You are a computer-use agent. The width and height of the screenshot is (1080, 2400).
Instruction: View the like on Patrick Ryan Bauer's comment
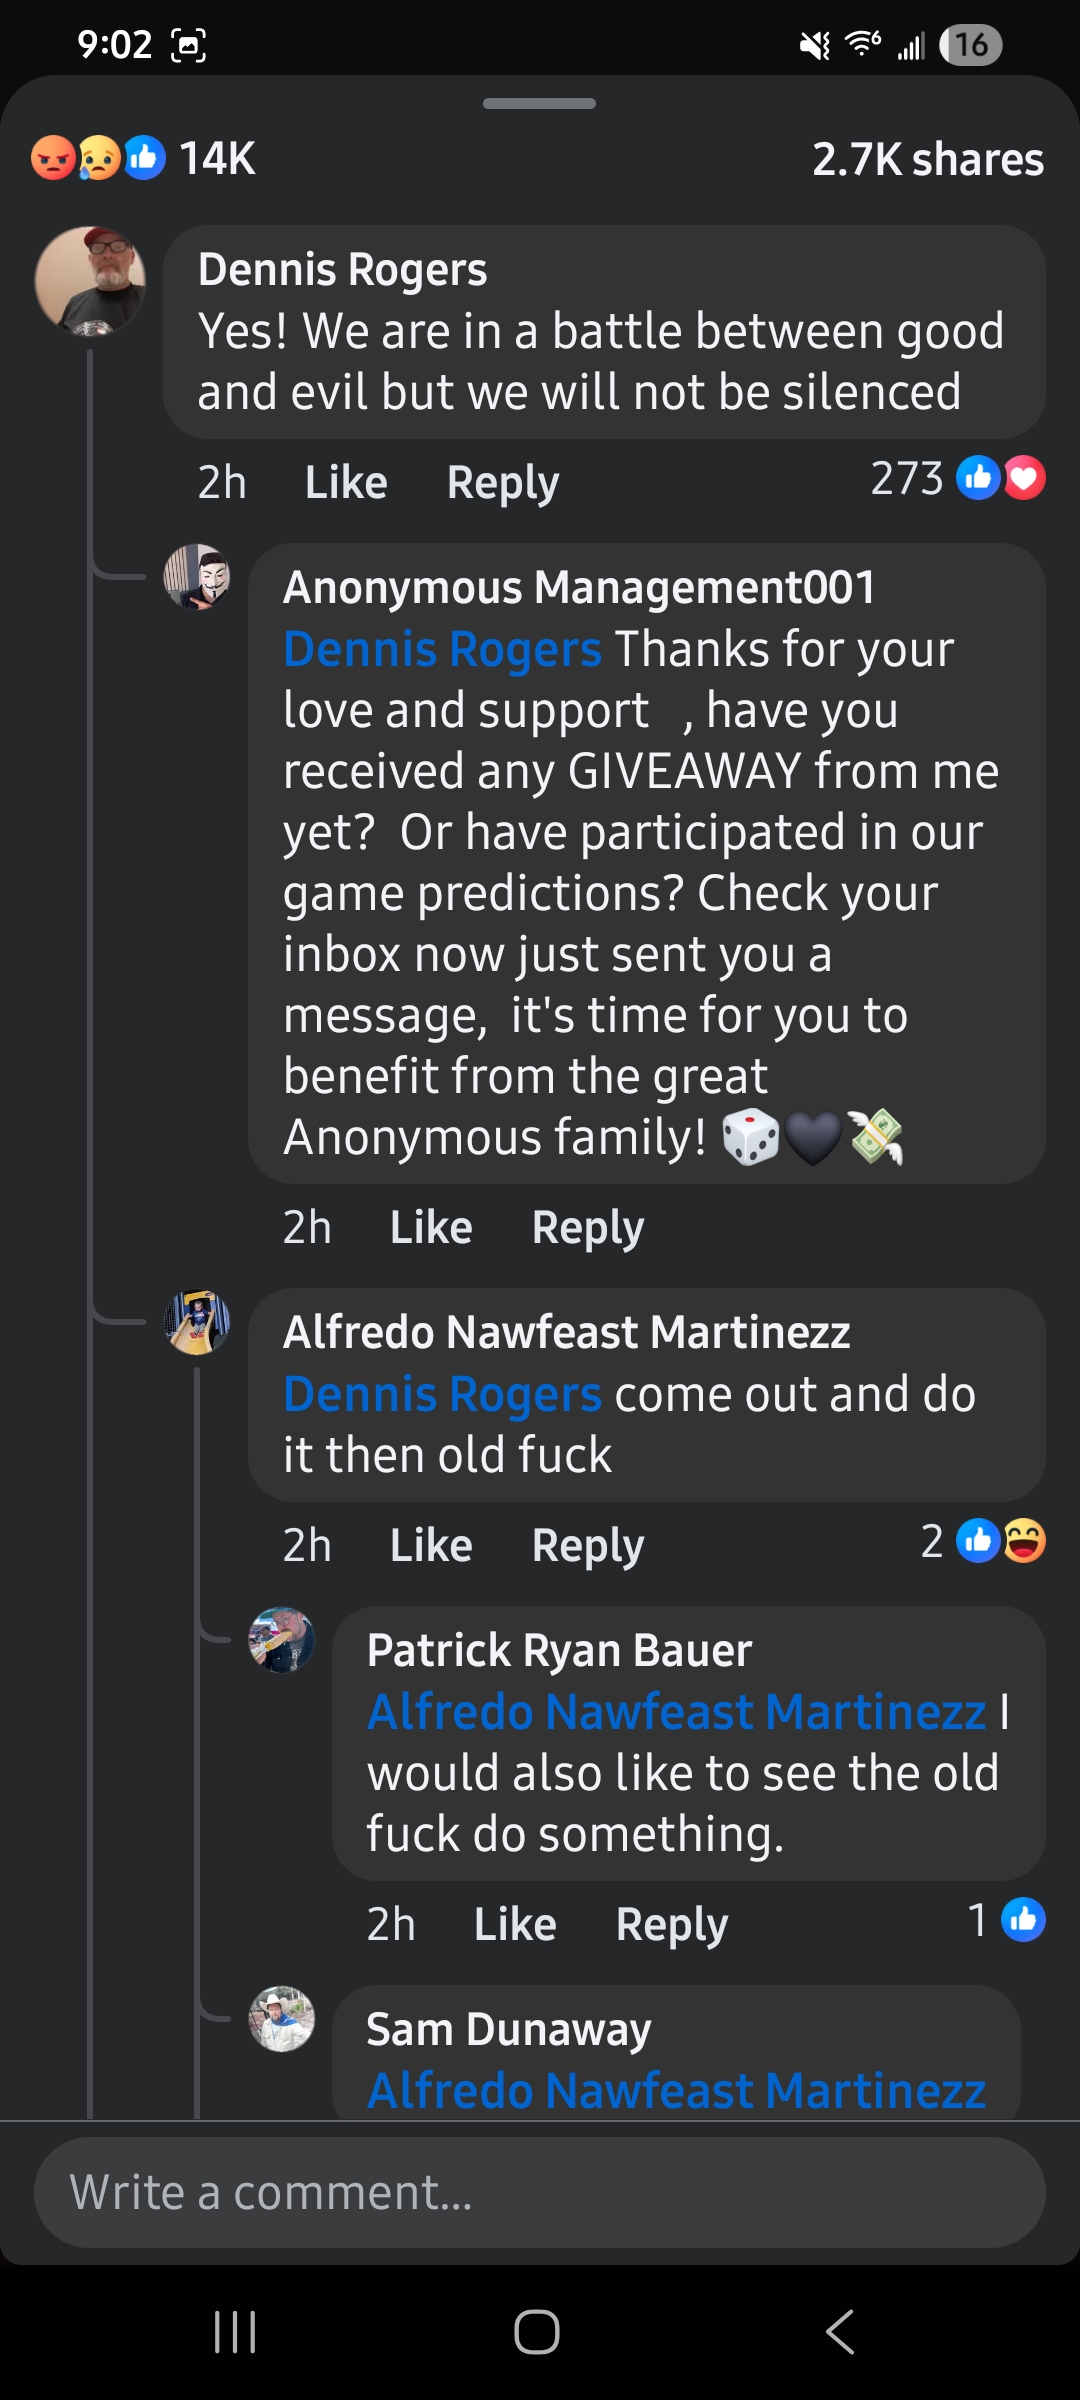[1006, 1920]
